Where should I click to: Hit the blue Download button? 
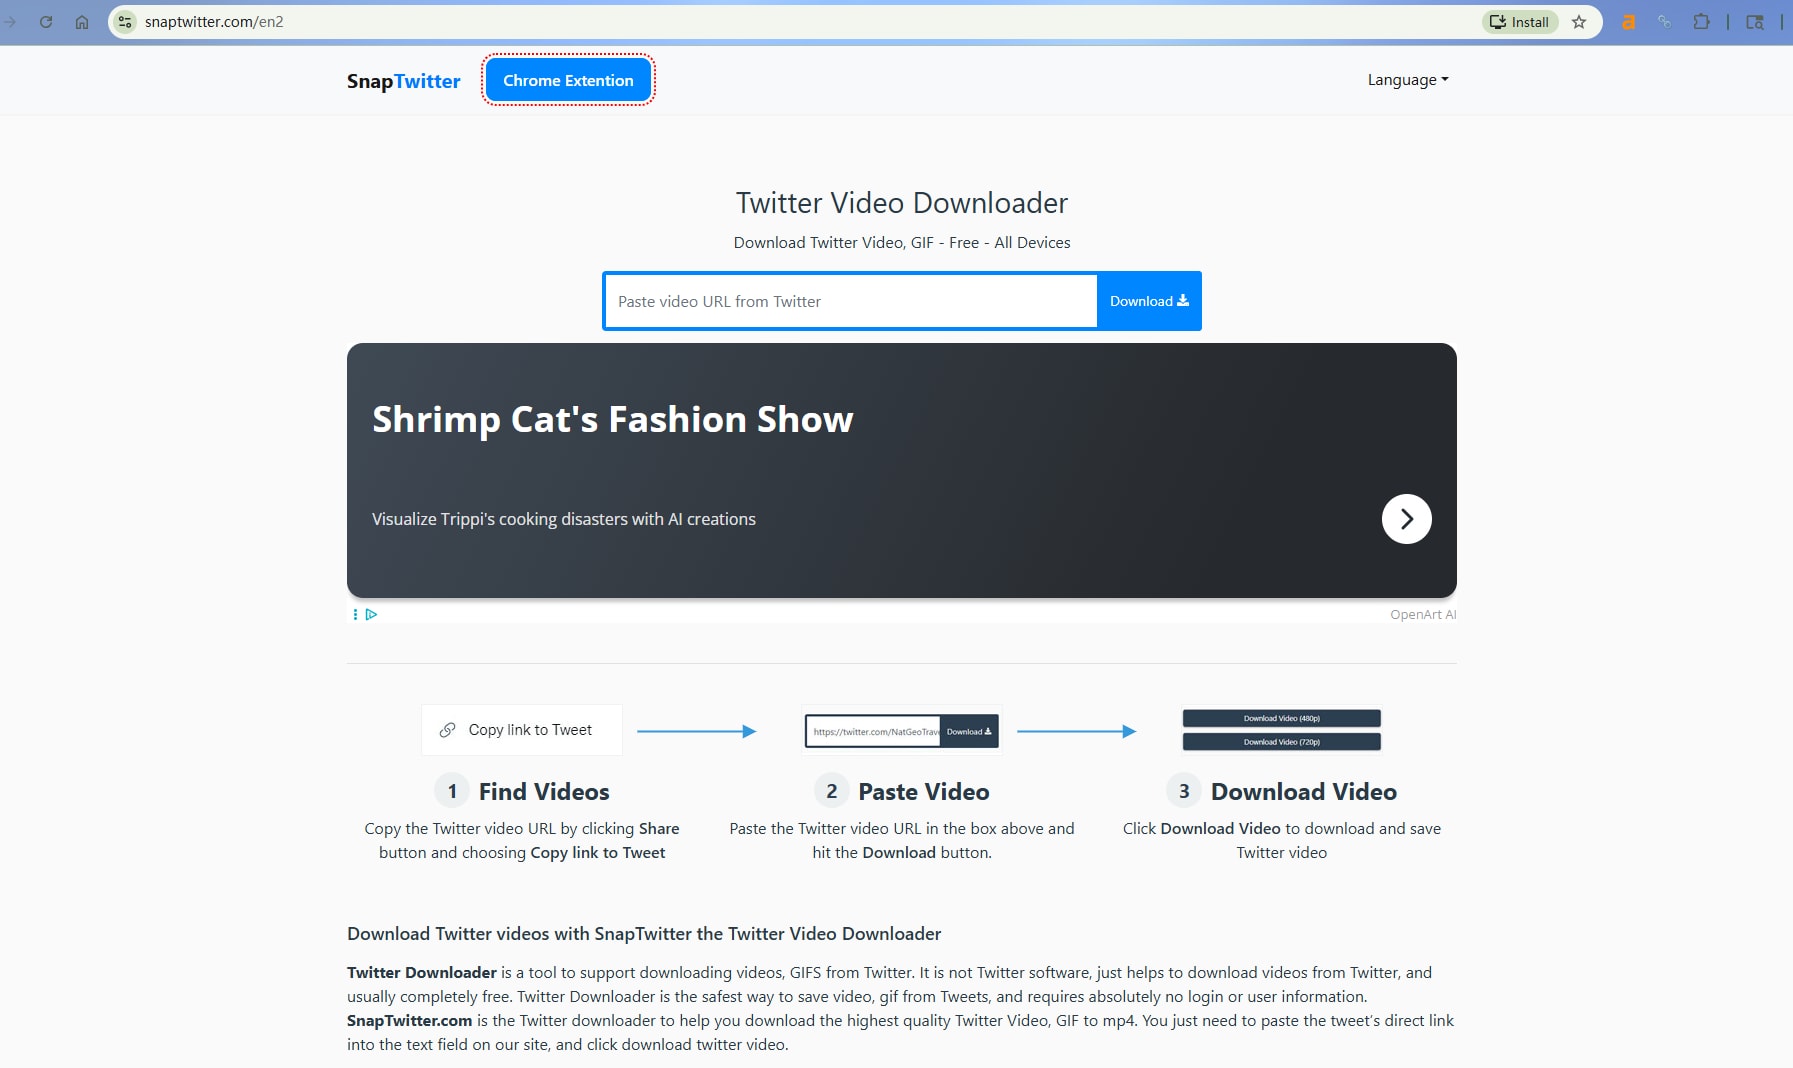[x=1149, y=301]
